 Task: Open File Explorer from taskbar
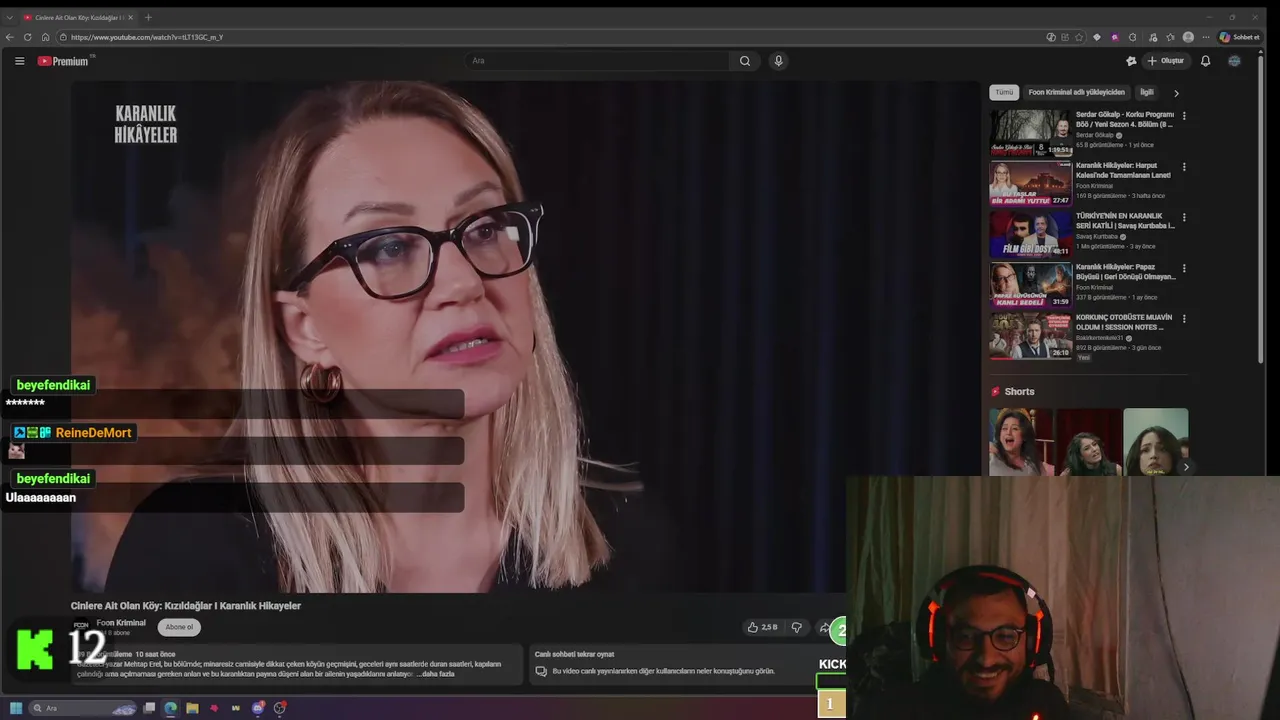point(192,708)
